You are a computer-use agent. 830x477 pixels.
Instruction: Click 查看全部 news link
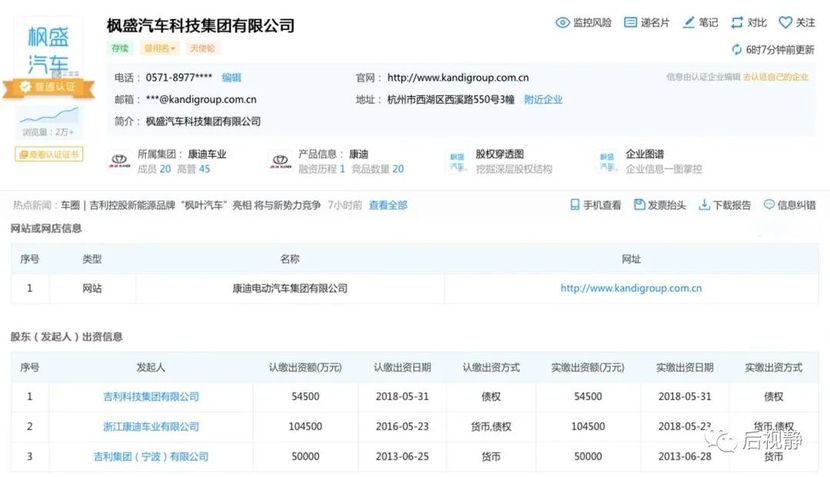coord(388,205)
